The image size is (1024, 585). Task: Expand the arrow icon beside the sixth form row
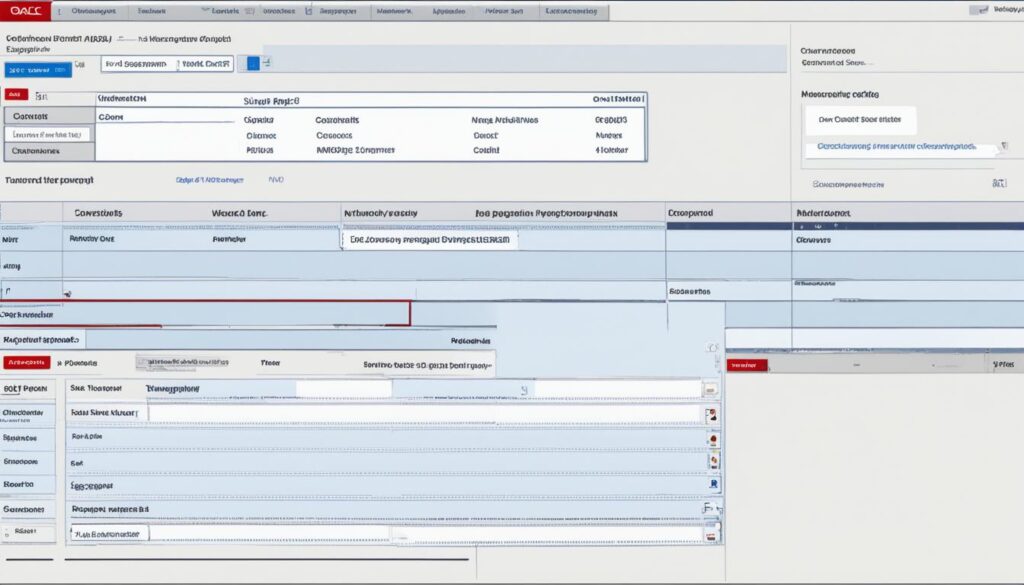[710, 509]
